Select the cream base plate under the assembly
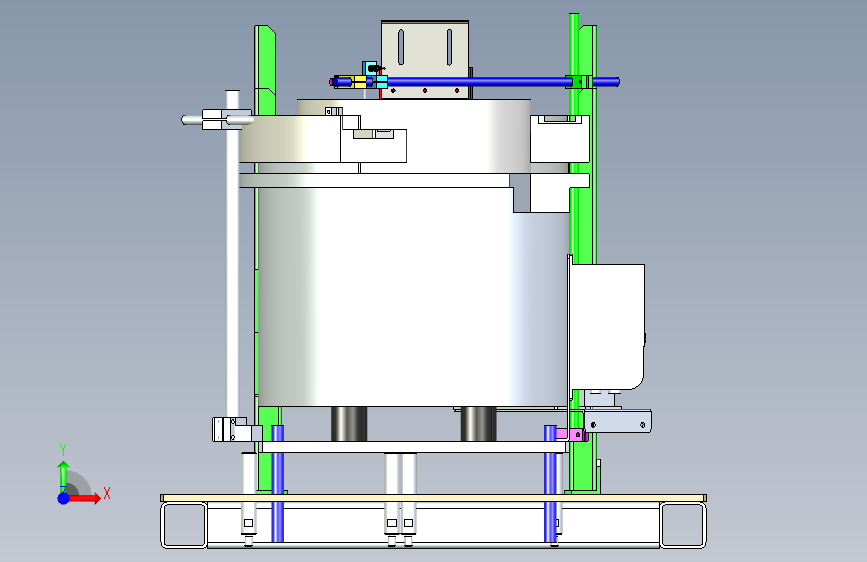The height and width of the screenshot is (562, 867). pyautogui.click(x=434, y=498)
